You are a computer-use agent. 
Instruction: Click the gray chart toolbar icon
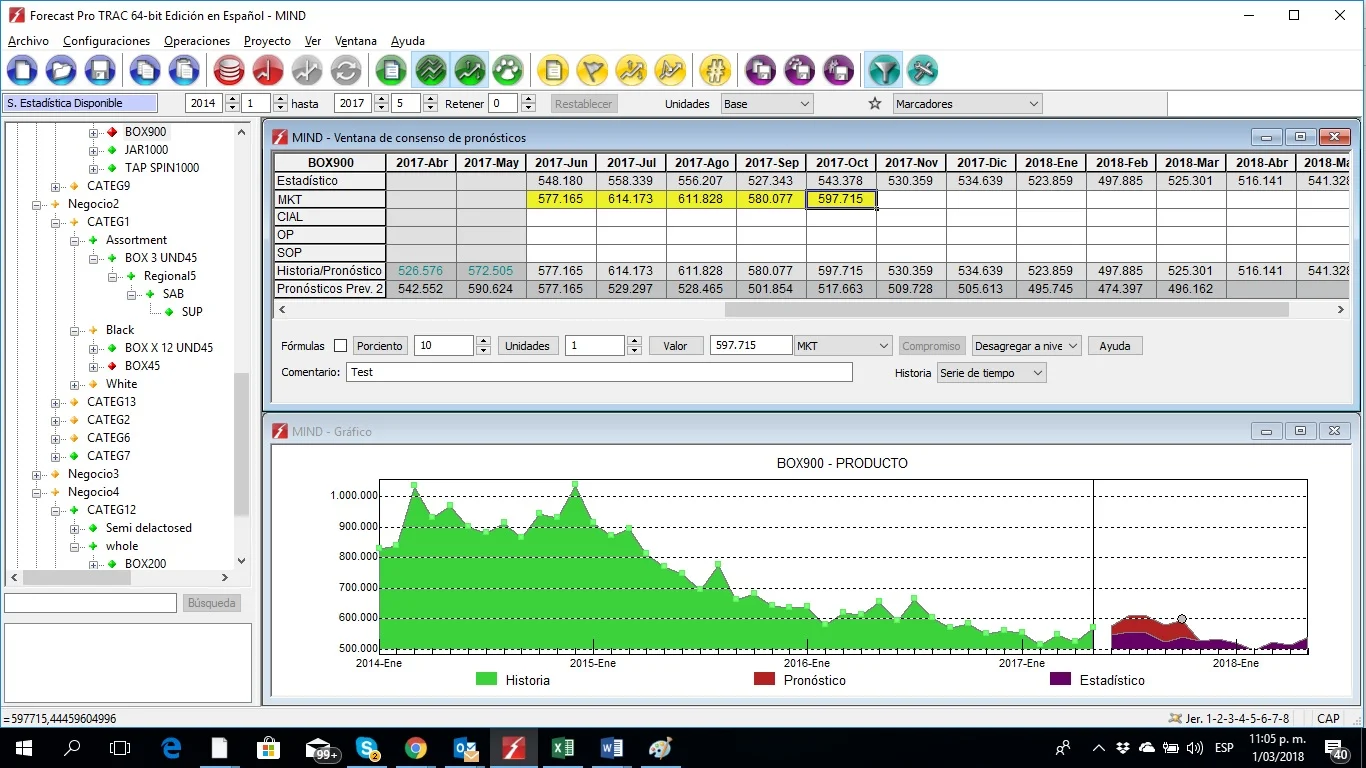pos(307,71)
